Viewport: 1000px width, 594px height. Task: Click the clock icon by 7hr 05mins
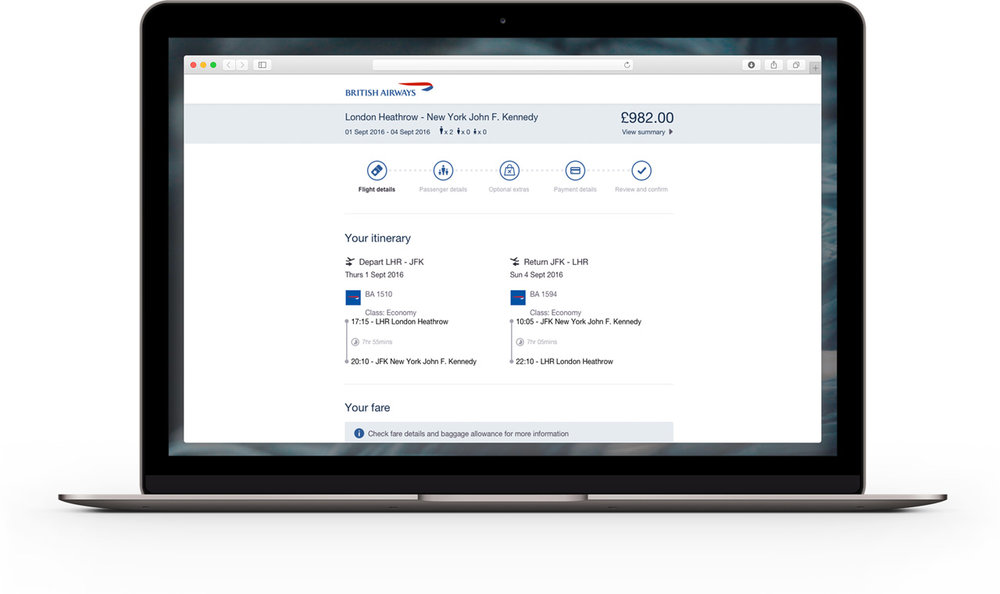[520, 342]
